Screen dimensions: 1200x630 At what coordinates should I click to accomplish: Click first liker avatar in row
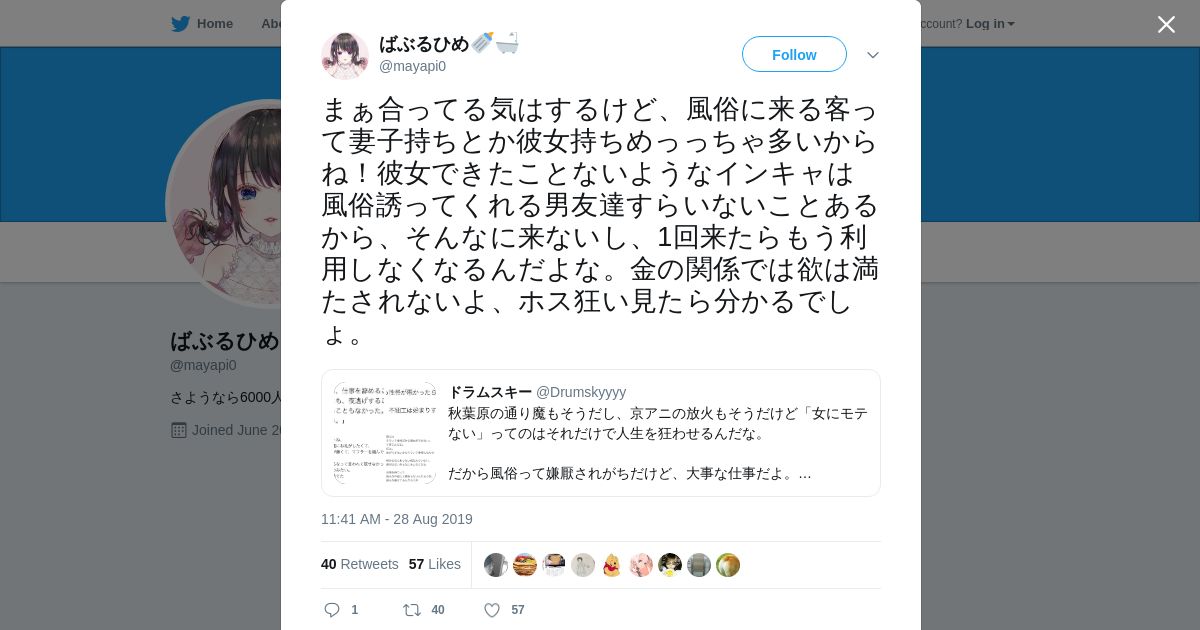[496, 565]
